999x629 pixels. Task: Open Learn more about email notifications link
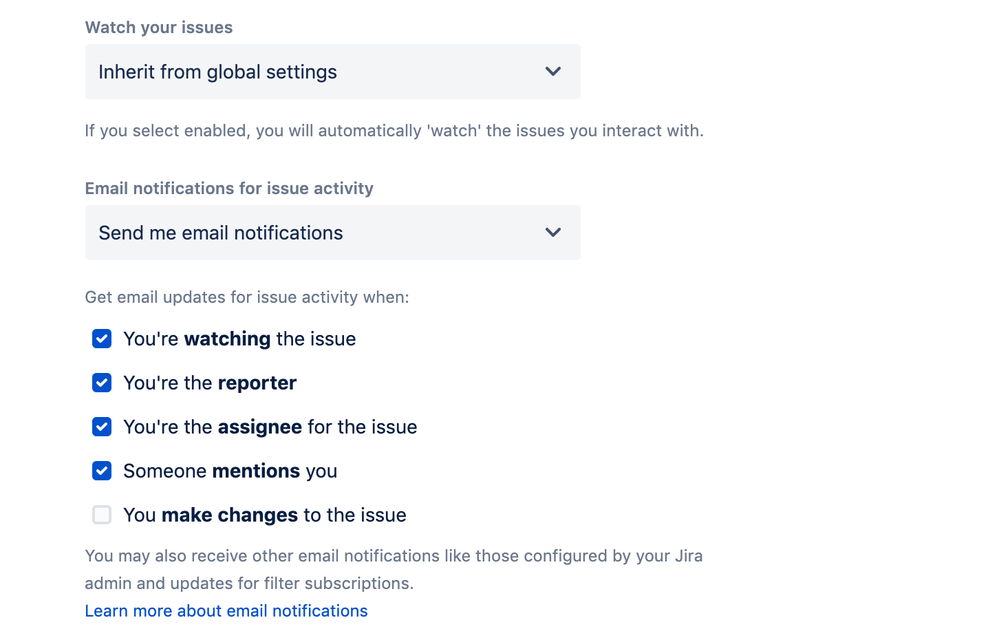(226, 611)
